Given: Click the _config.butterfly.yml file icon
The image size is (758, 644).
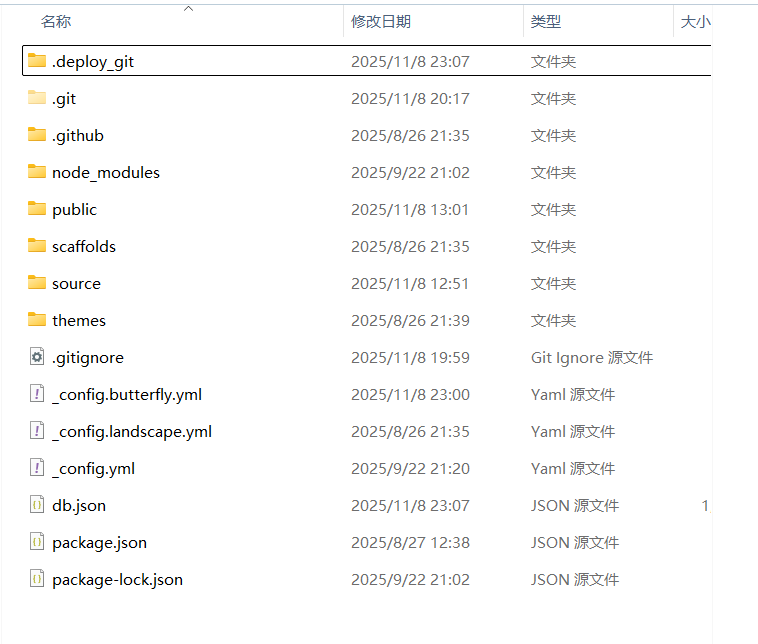Looking at the screenshot, I should [x=37, y=394].
